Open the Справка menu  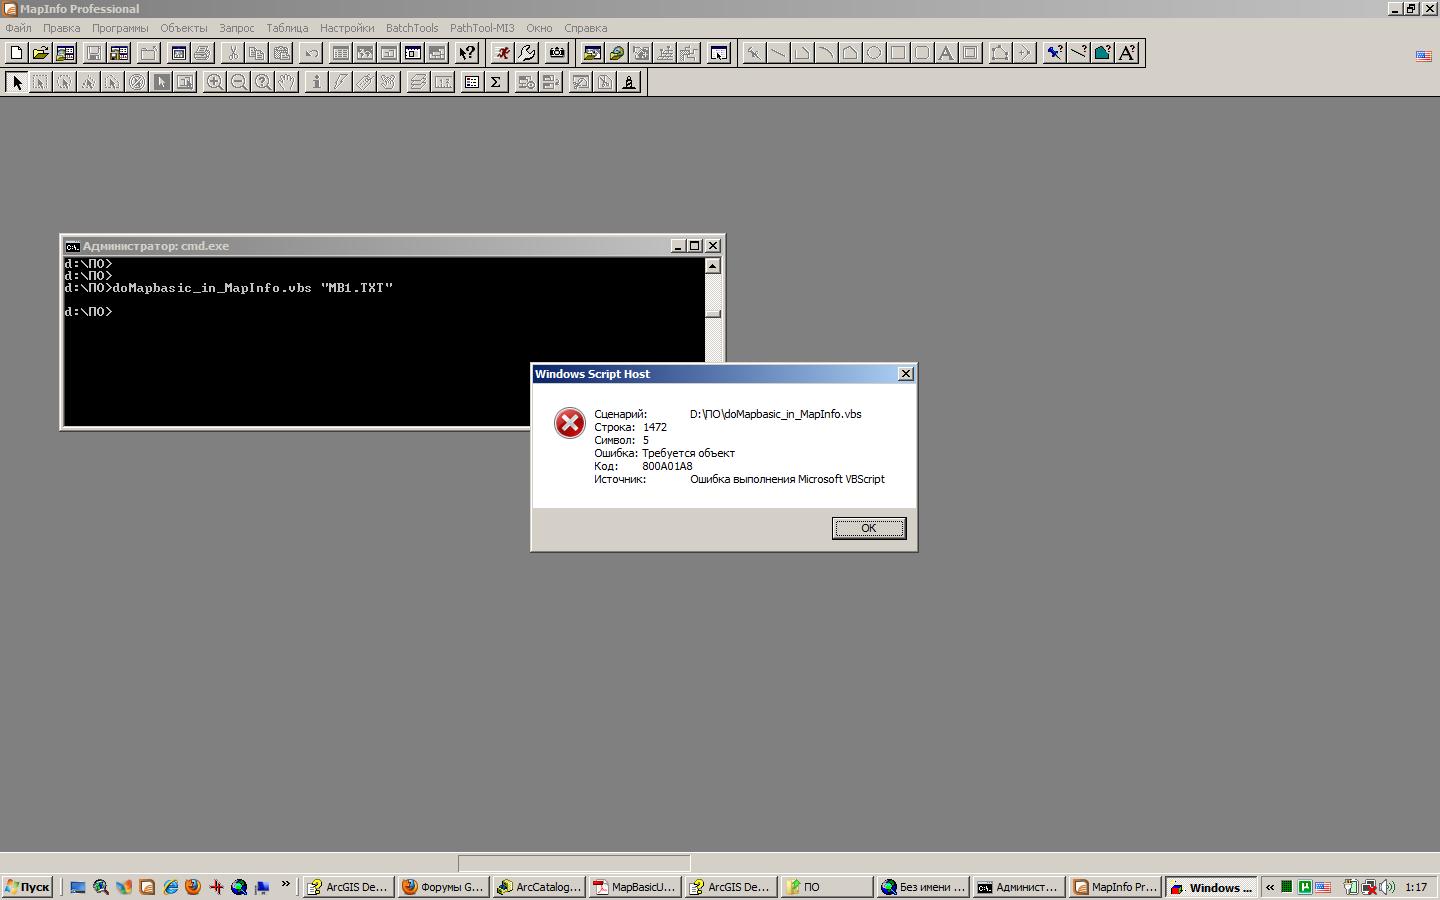585,28
